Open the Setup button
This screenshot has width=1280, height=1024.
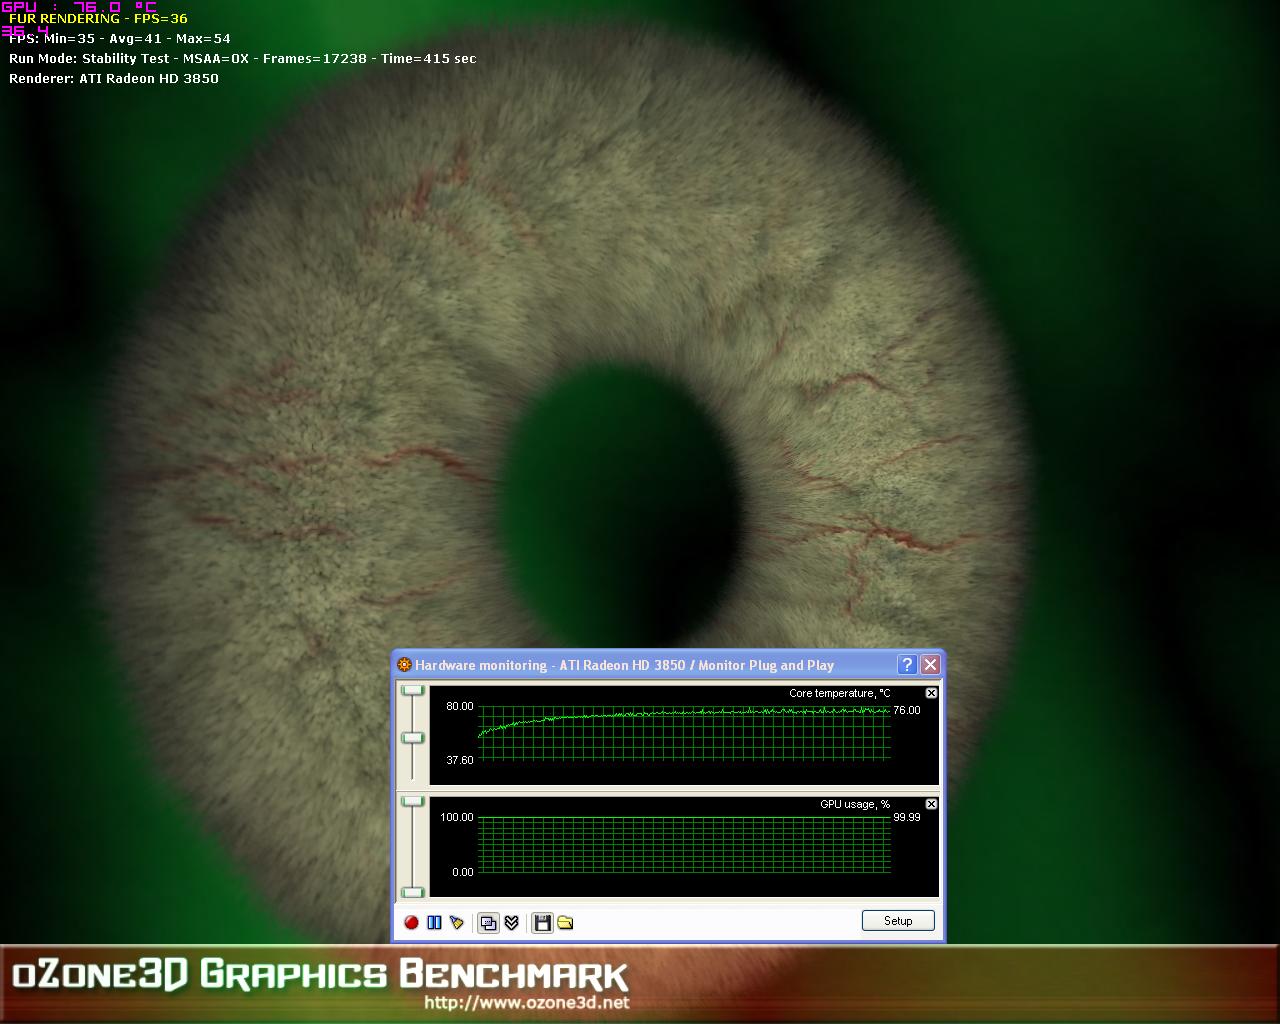click(x=898, y=921)
